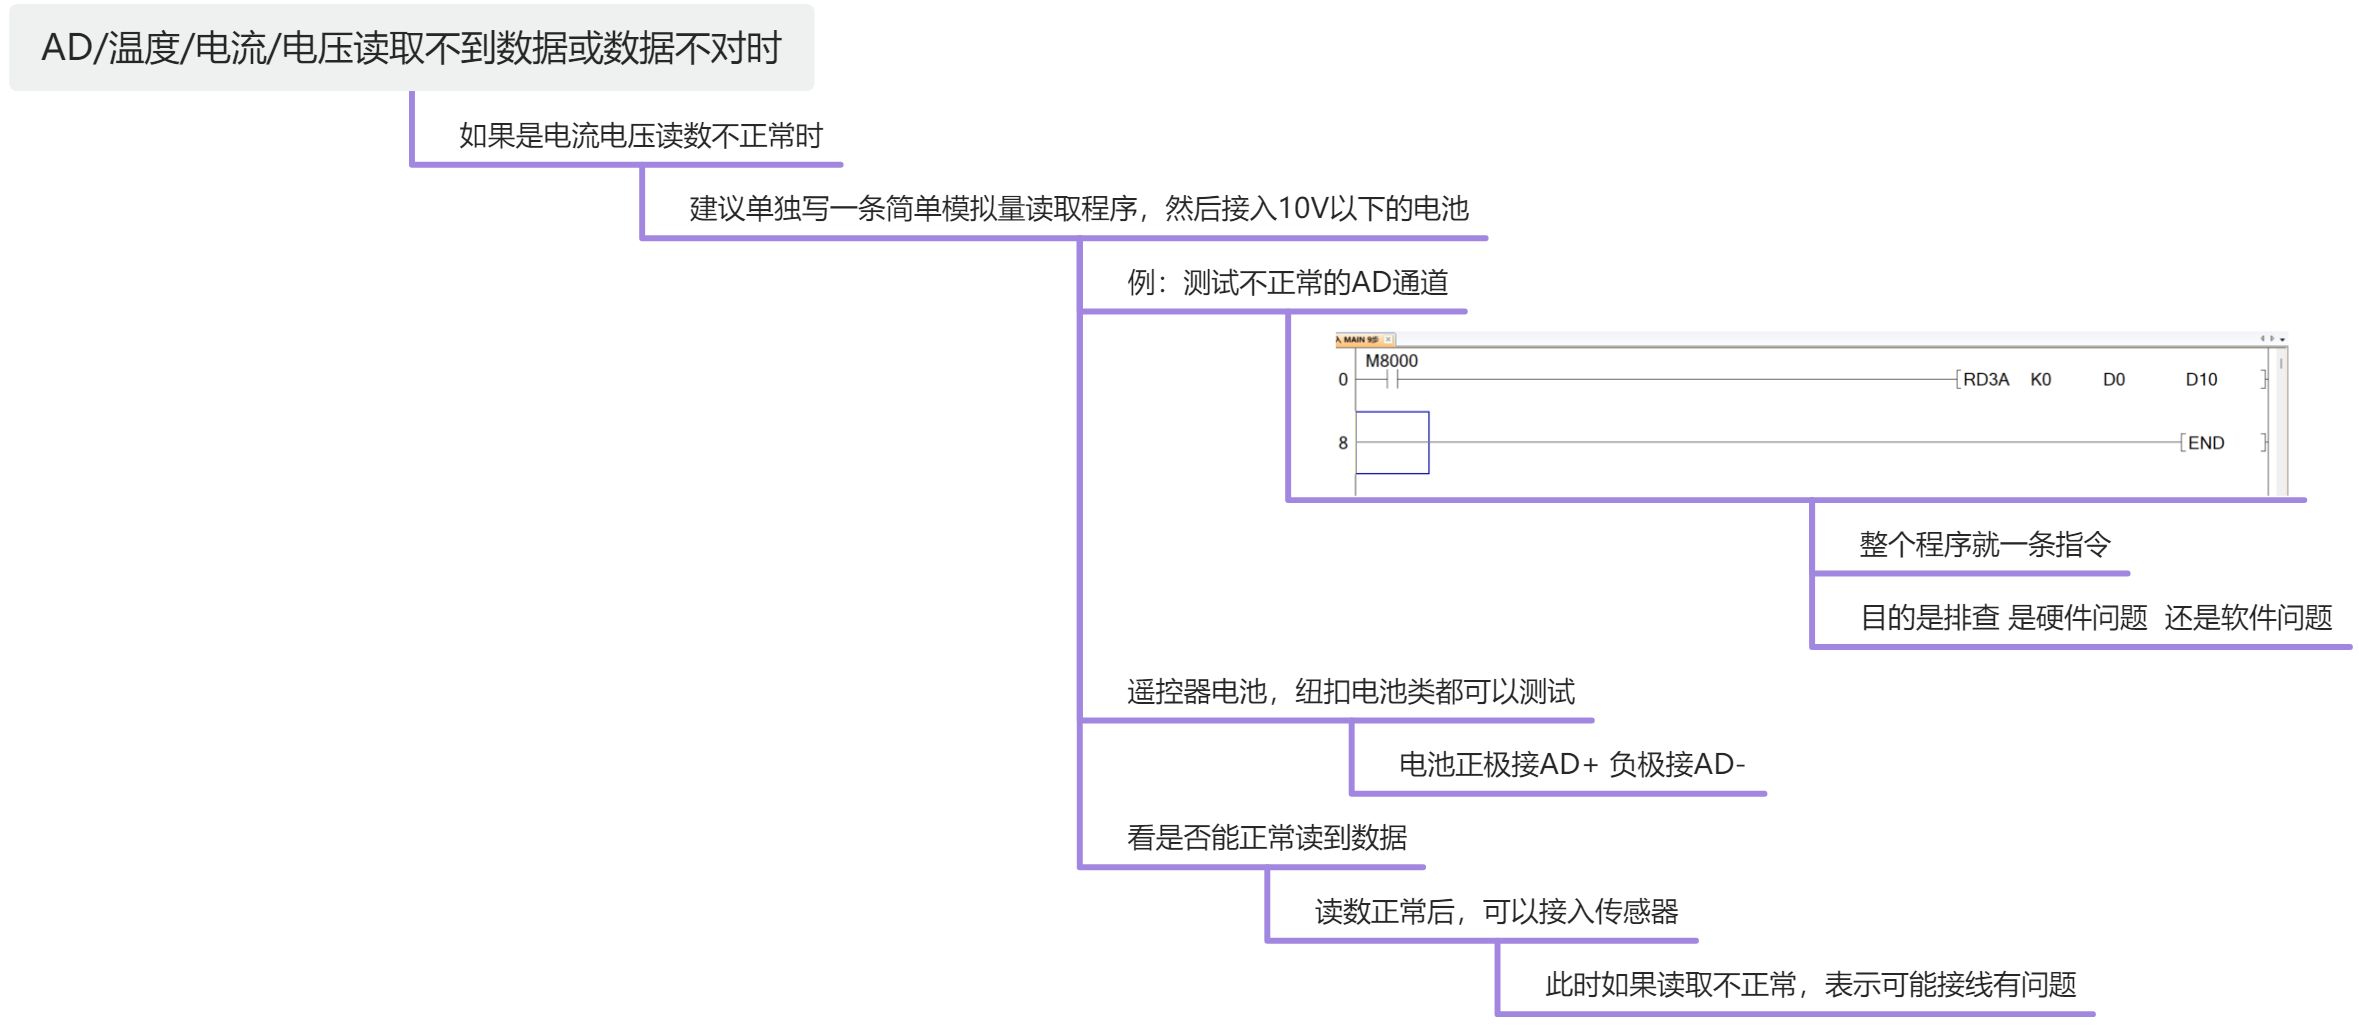Screen dimensions: 2359x1032
Task: Click the tab scroll left arrow
Action: pos(2263,338)
